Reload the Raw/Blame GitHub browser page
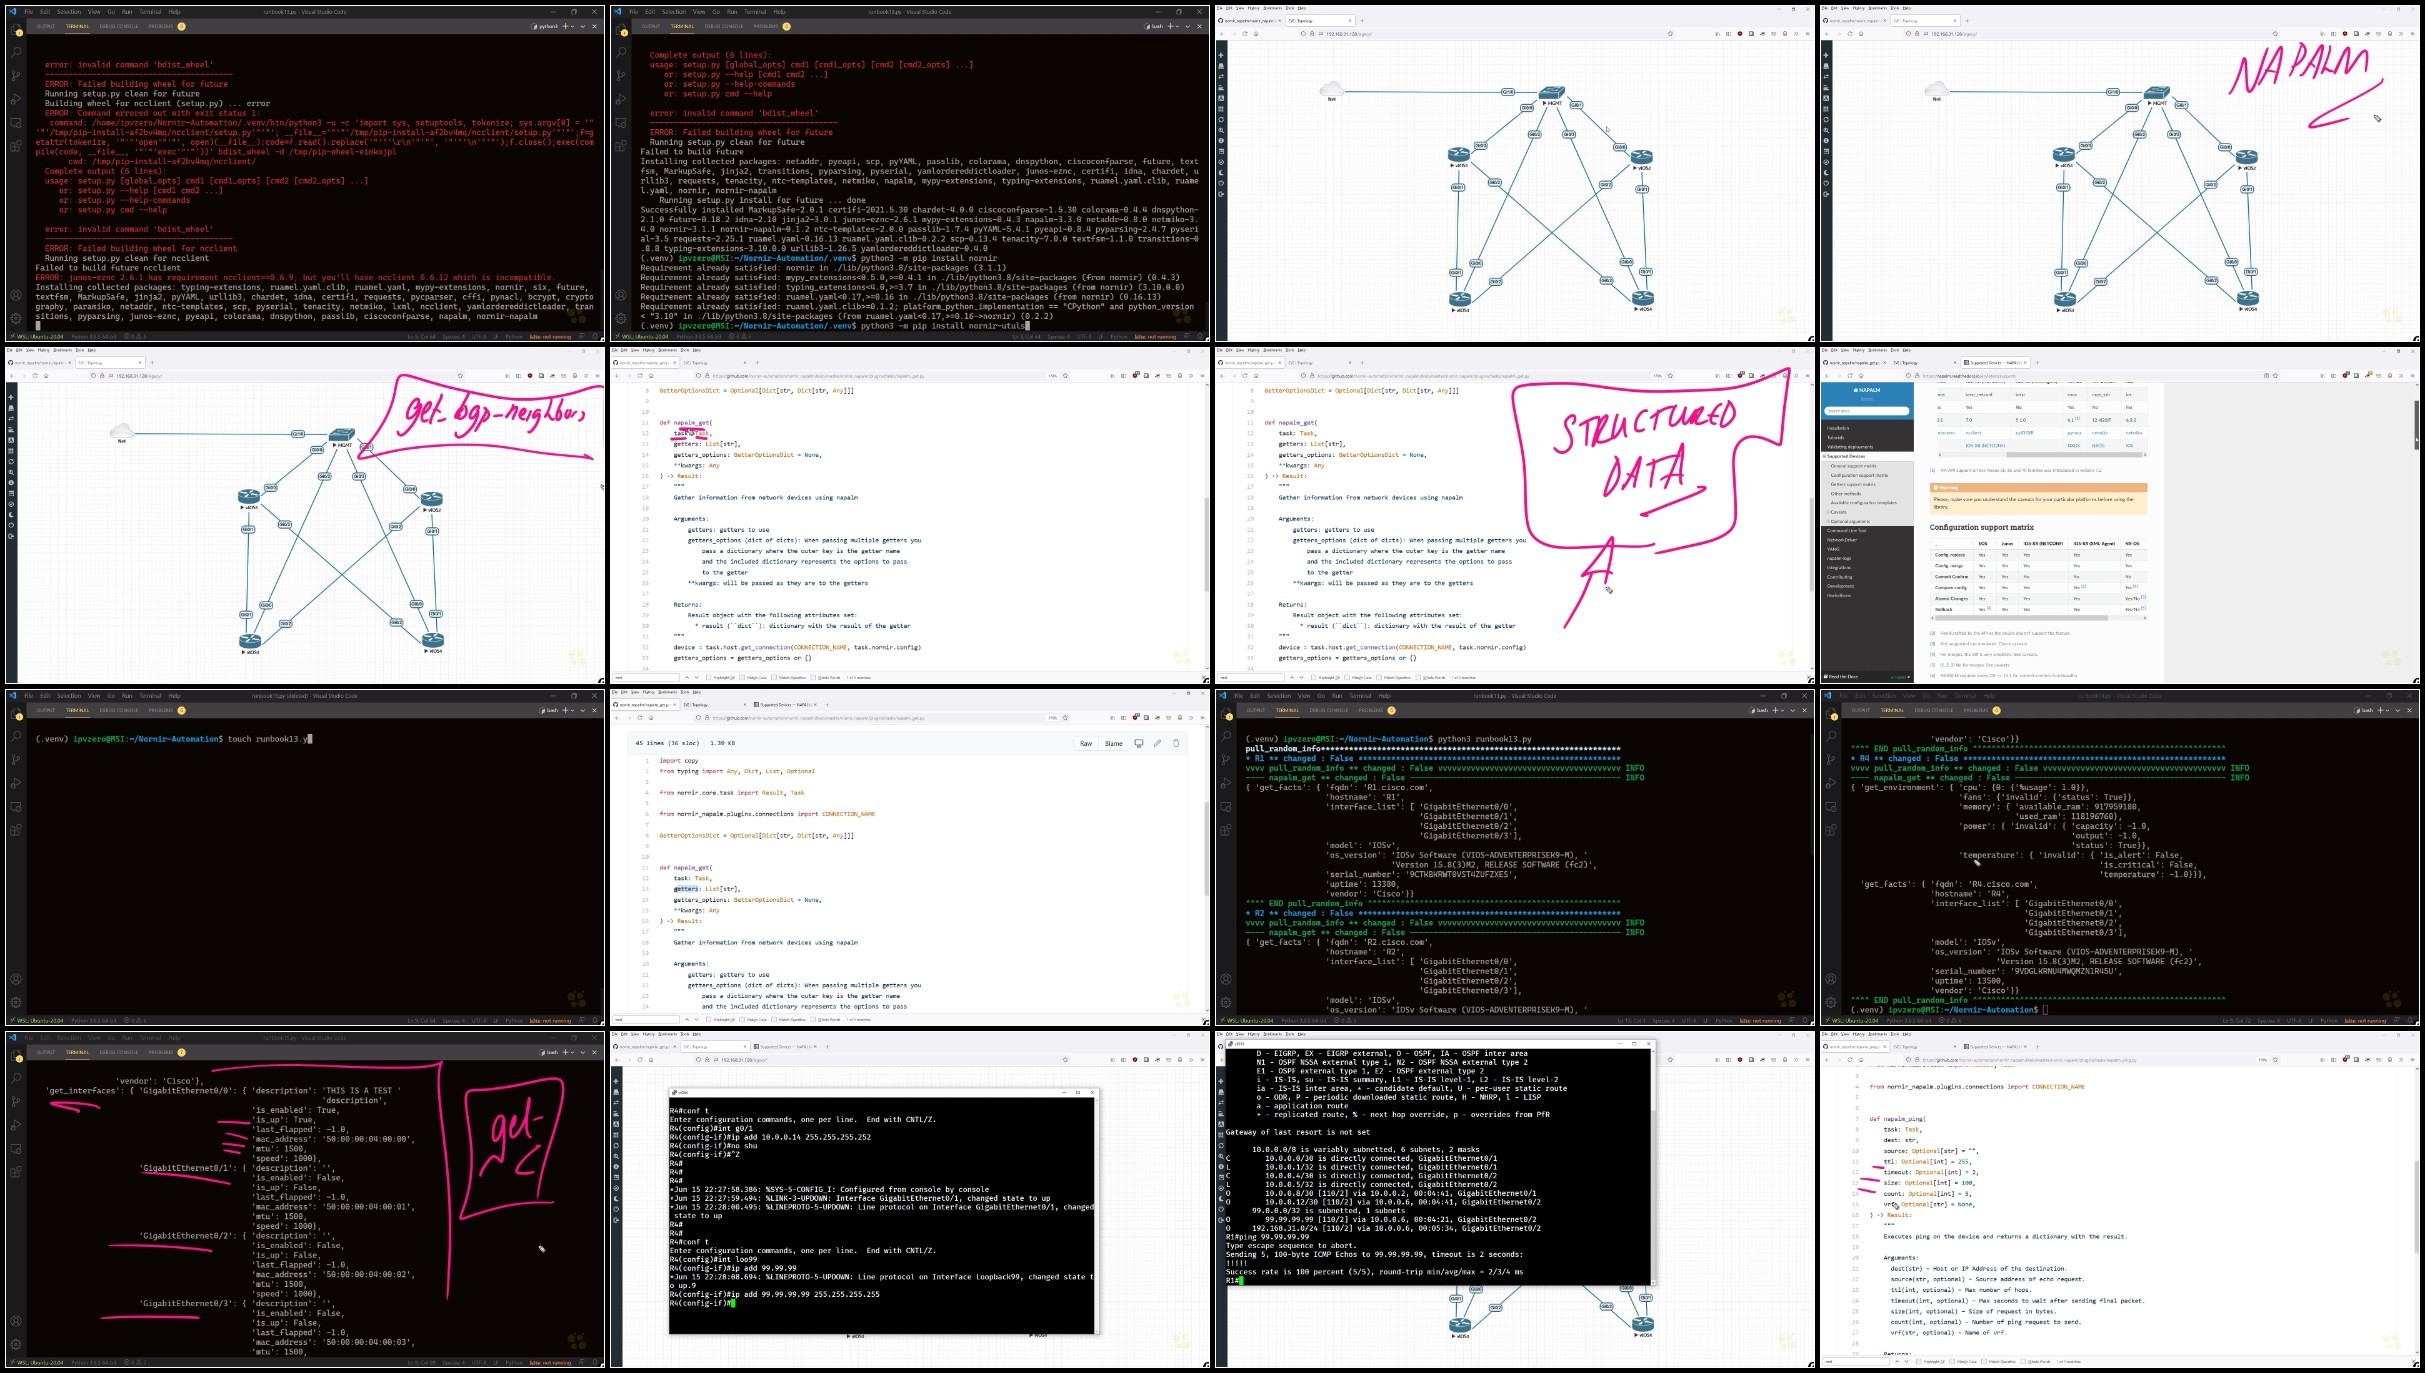 [639, 717]
